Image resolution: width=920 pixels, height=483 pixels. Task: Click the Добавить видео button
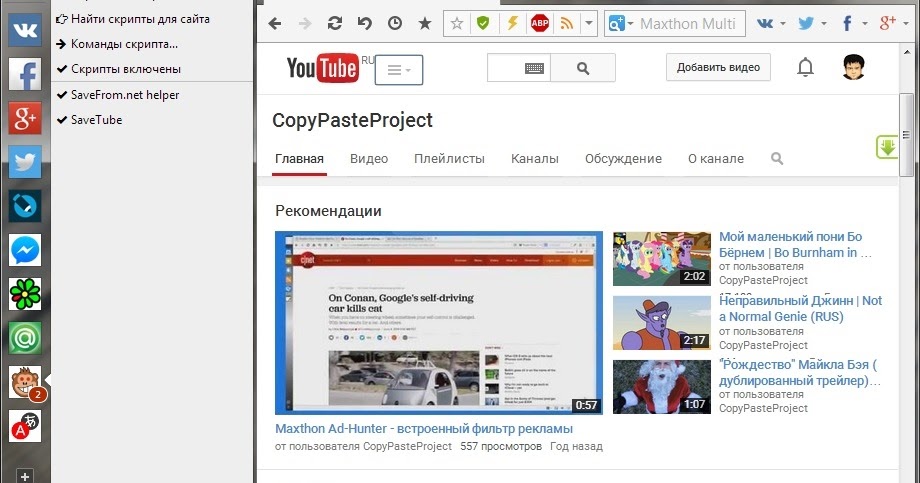pos(718,67)
